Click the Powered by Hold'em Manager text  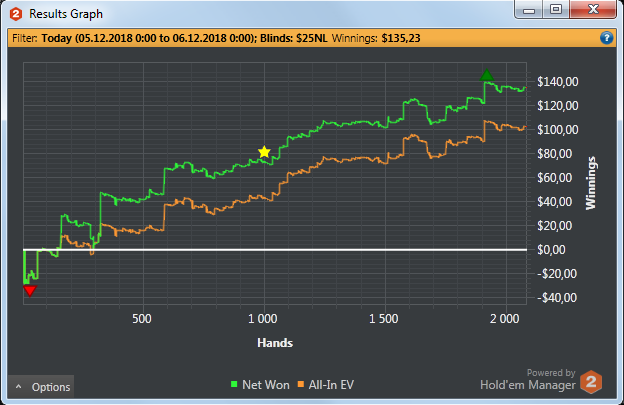pyautogui.click(x=528, y=379)
